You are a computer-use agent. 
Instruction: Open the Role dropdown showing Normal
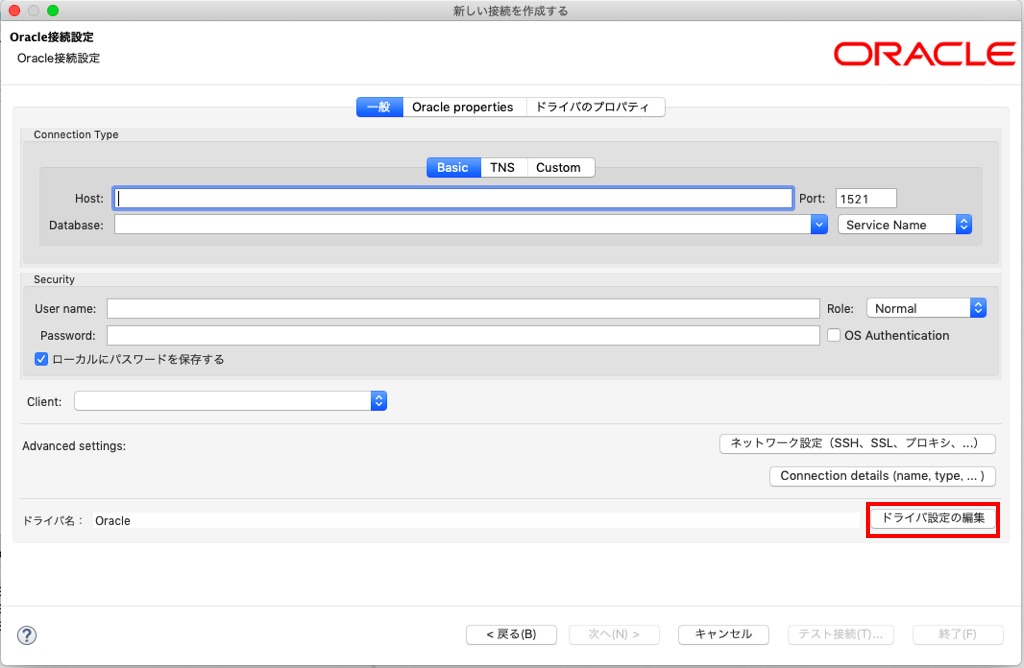point(926,308)
